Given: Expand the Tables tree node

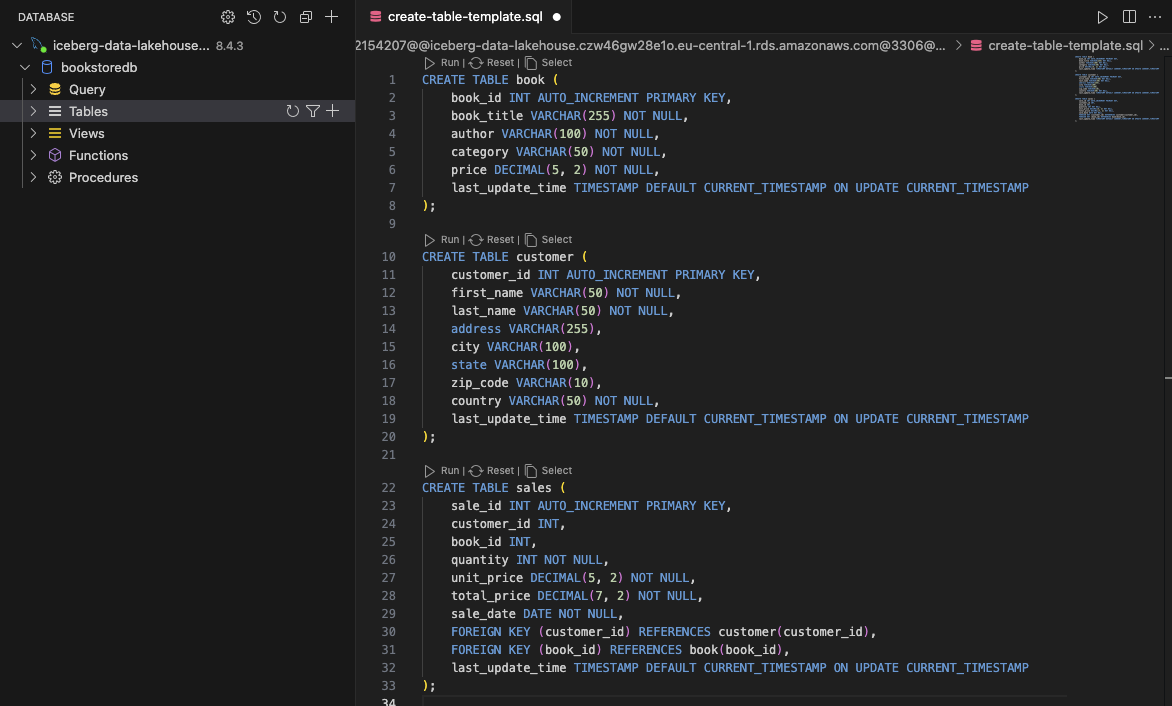Looking at the screenshot, I should click(33, 111).
